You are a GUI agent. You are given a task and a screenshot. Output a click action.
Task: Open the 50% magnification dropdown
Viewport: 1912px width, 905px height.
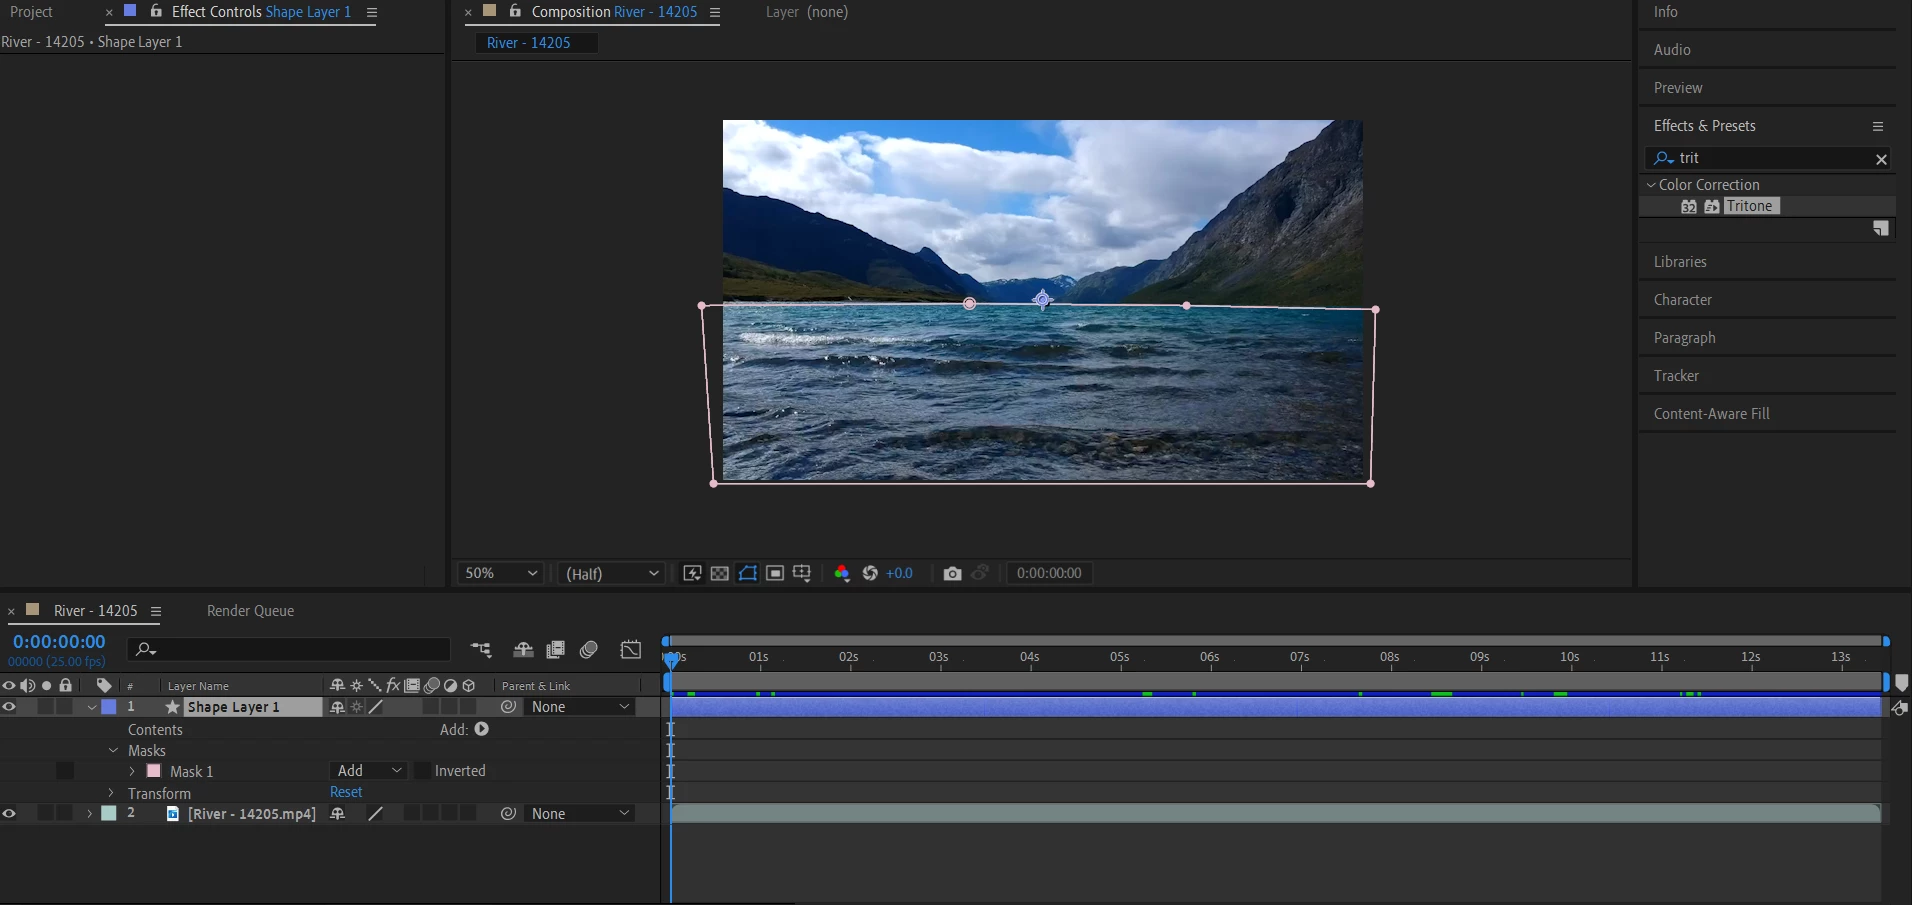click(x=500, y=573)
